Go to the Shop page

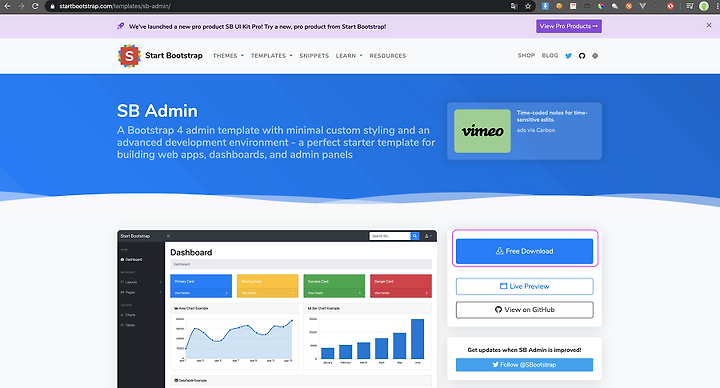click(526, 55)
